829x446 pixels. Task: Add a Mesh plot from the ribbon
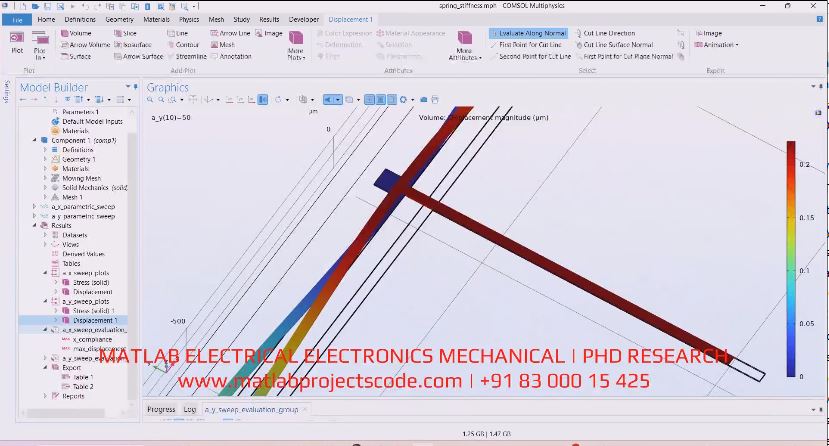[222, 45]
